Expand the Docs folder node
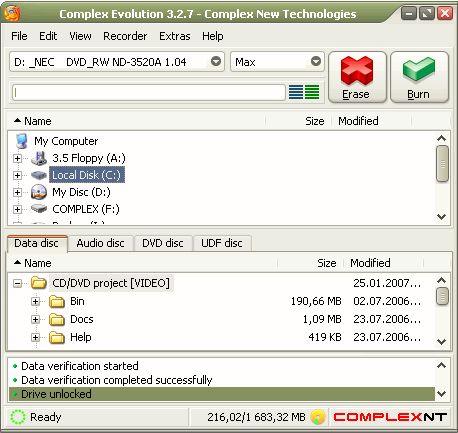Screen dimensions: 458x433 point(35,319)
